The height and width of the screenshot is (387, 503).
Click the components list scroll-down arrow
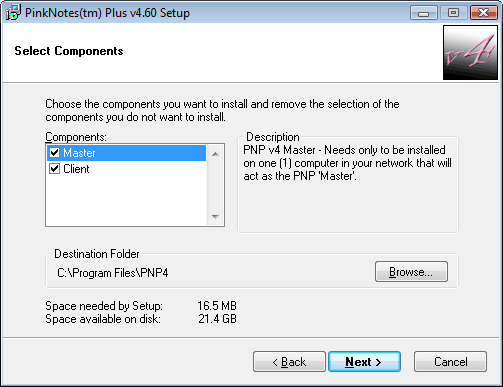pyautogui.click(x=215, y=217)
